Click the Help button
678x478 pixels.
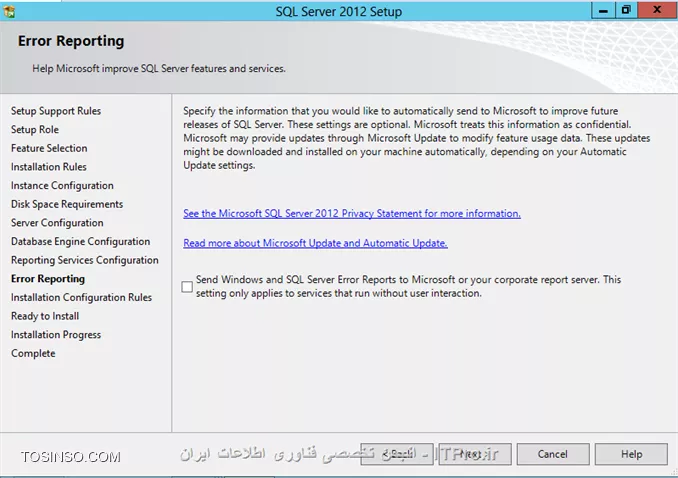pyautogui.click(x=631, y=454)
